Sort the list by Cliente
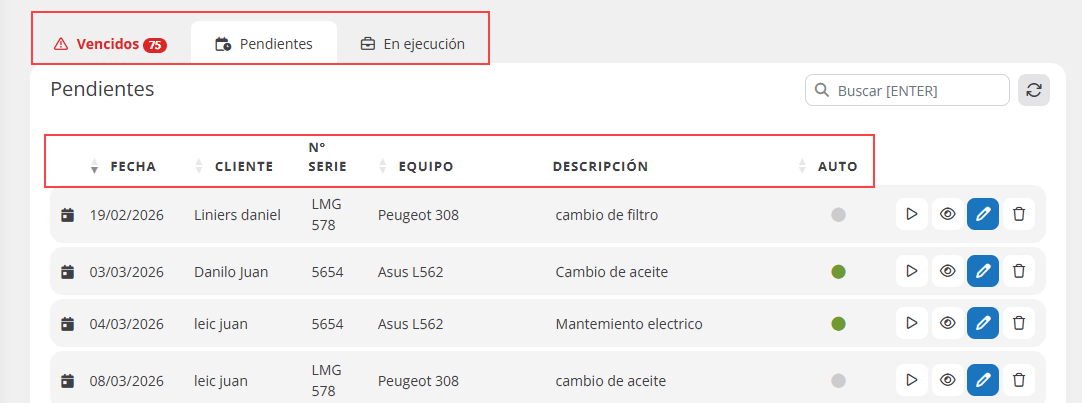Viewport: 1082px width, 403px height. (x=243, y=167)
